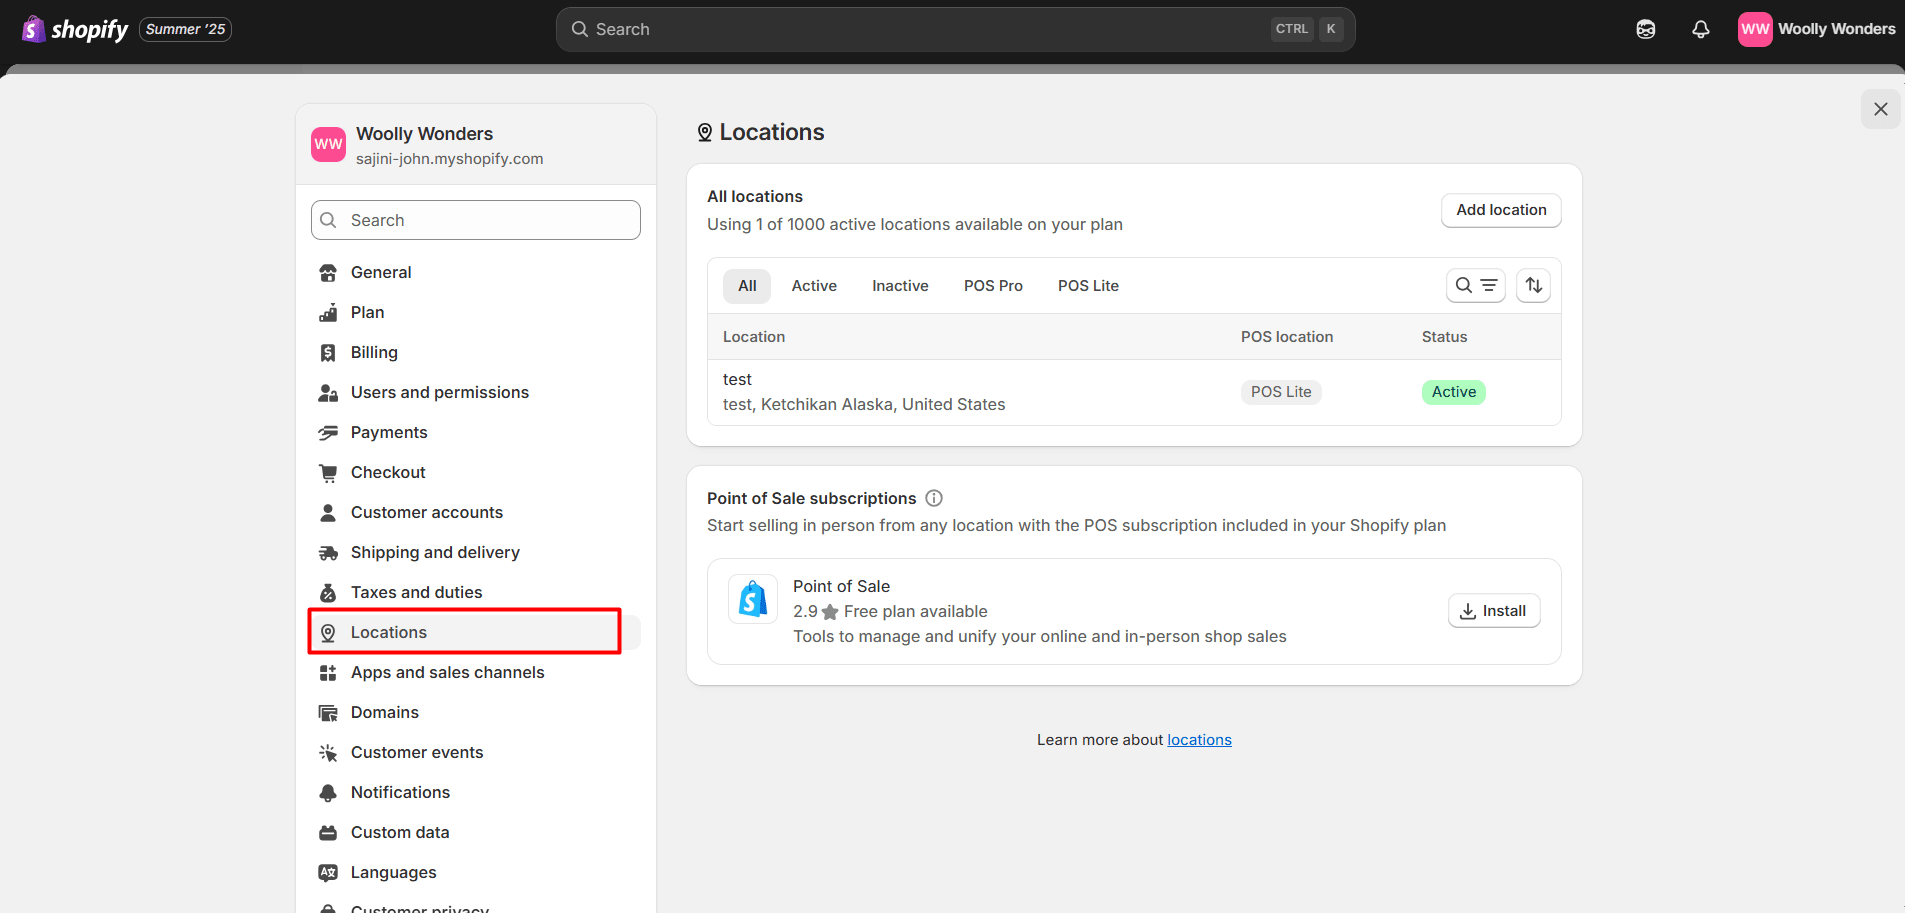Click the POS location column header
This screenshot has height=913, width=1905.
pyautogui.click(x=1287, y=337)
